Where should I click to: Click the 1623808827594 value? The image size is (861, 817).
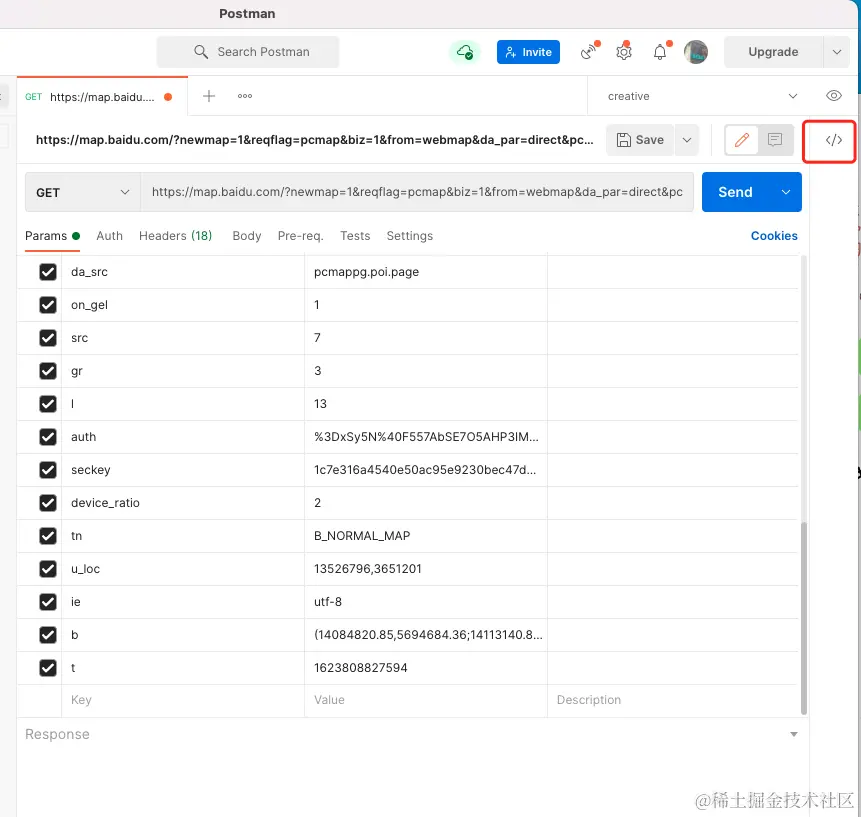pyautogui.click(x=360, y=668)
